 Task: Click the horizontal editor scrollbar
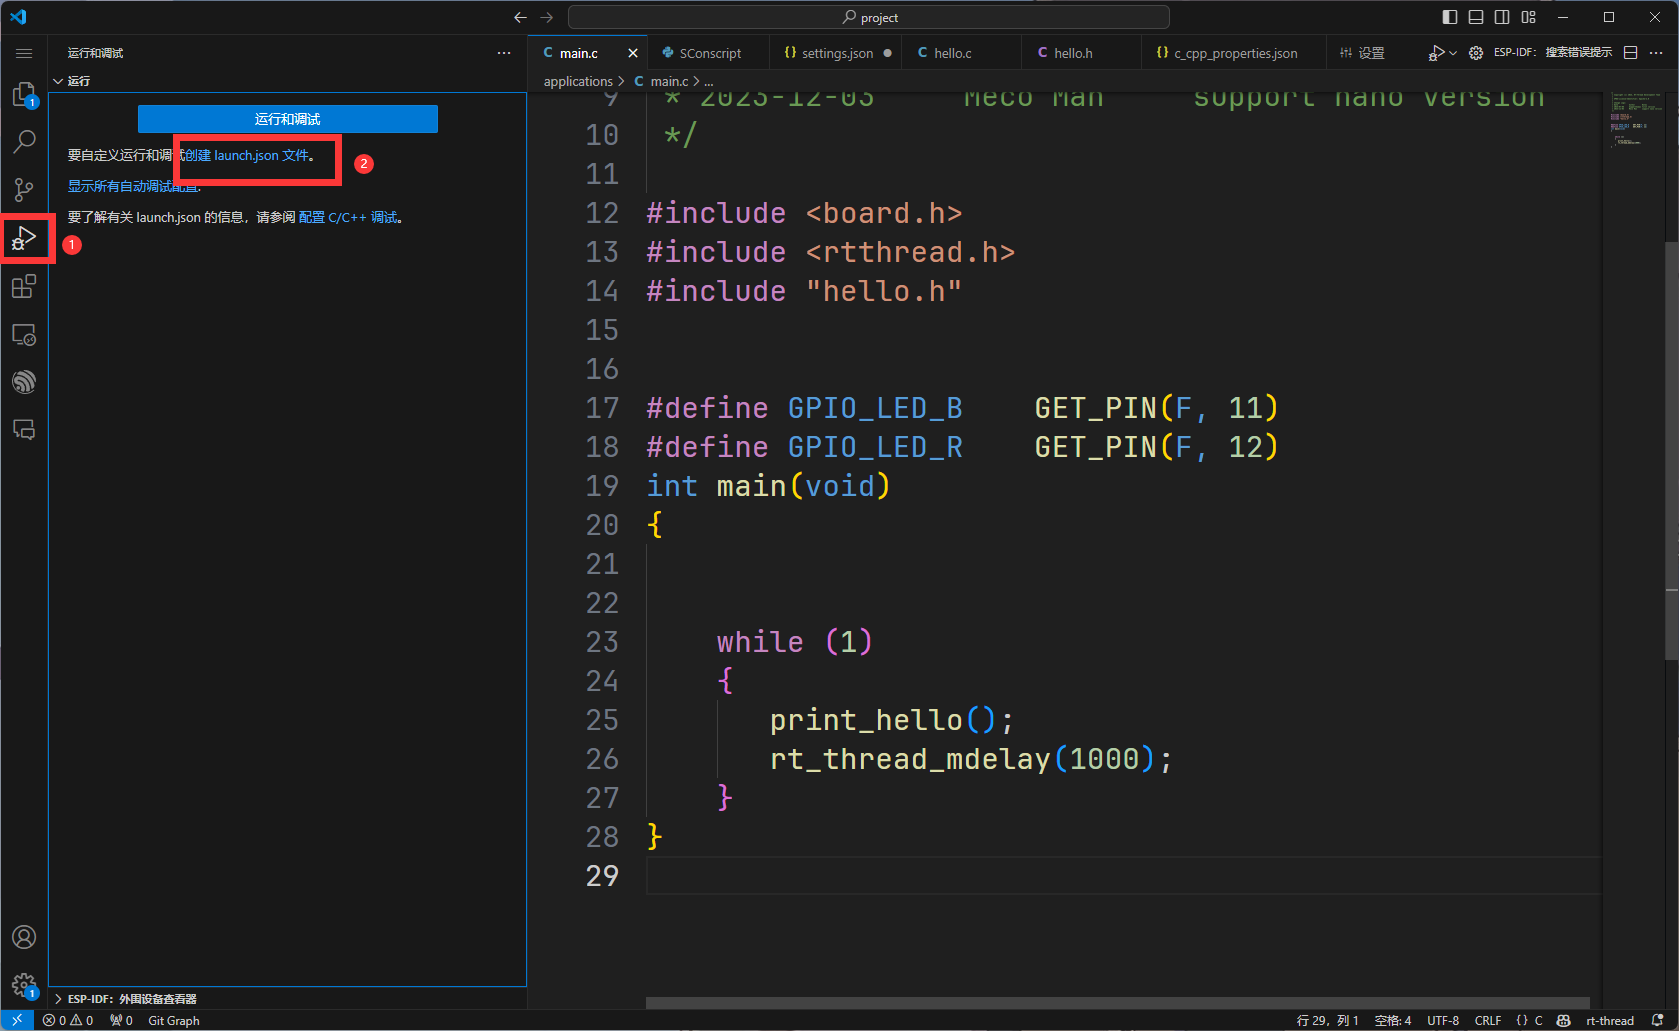pyautogui.click(x=1118, y=1002)
